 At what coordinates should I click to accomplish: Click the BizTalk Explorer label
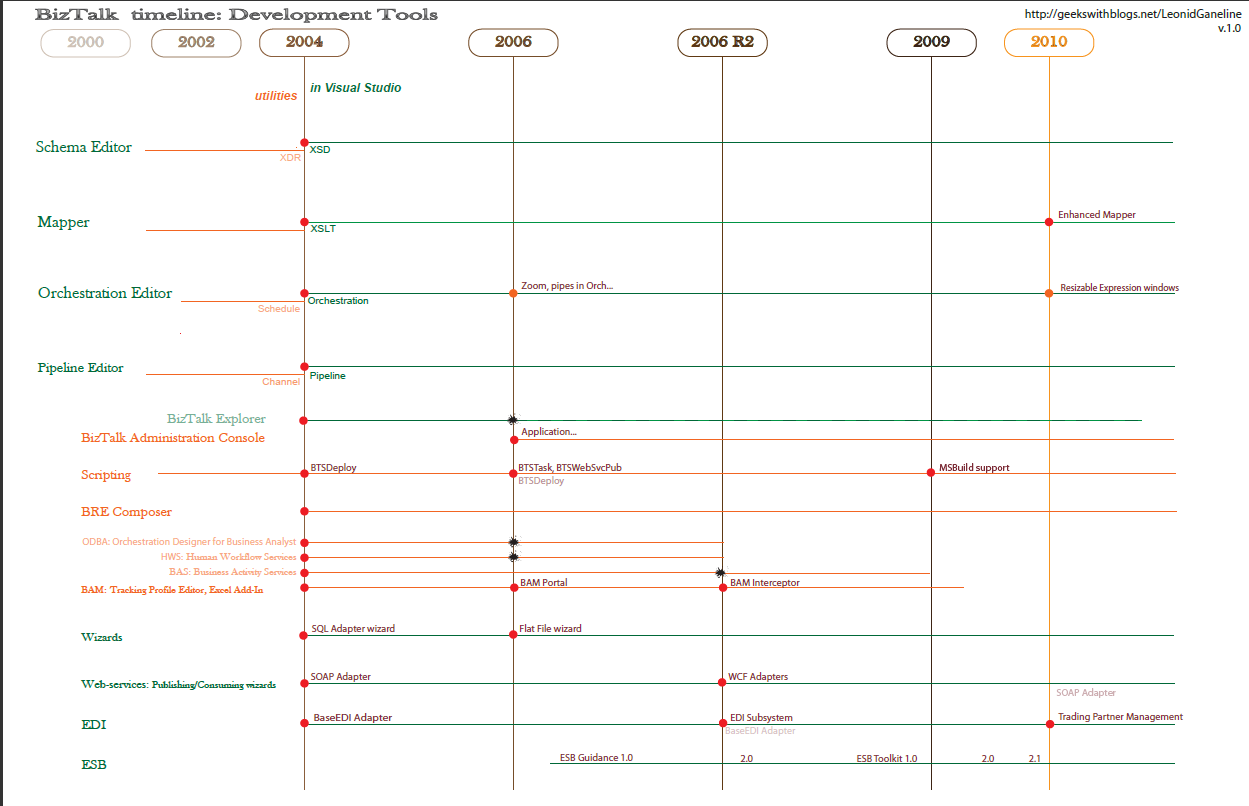click(216, 419)
